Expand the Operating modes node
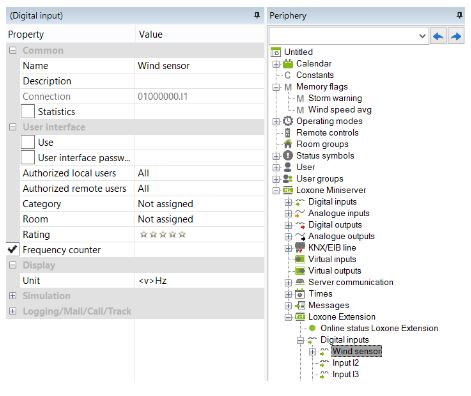The width and height of the screenshot is (471, 396). pos(276,121)
